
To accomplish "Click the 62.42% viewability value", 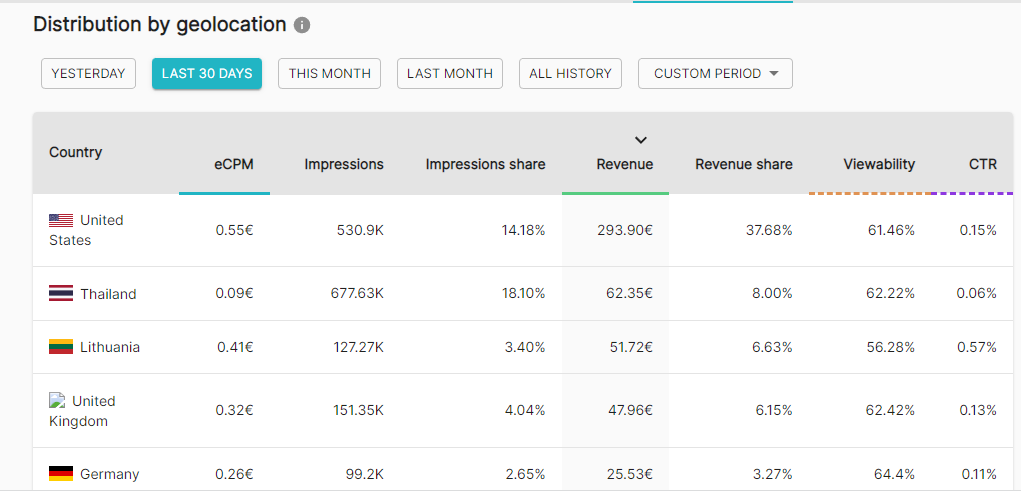I will coord(890,411).
